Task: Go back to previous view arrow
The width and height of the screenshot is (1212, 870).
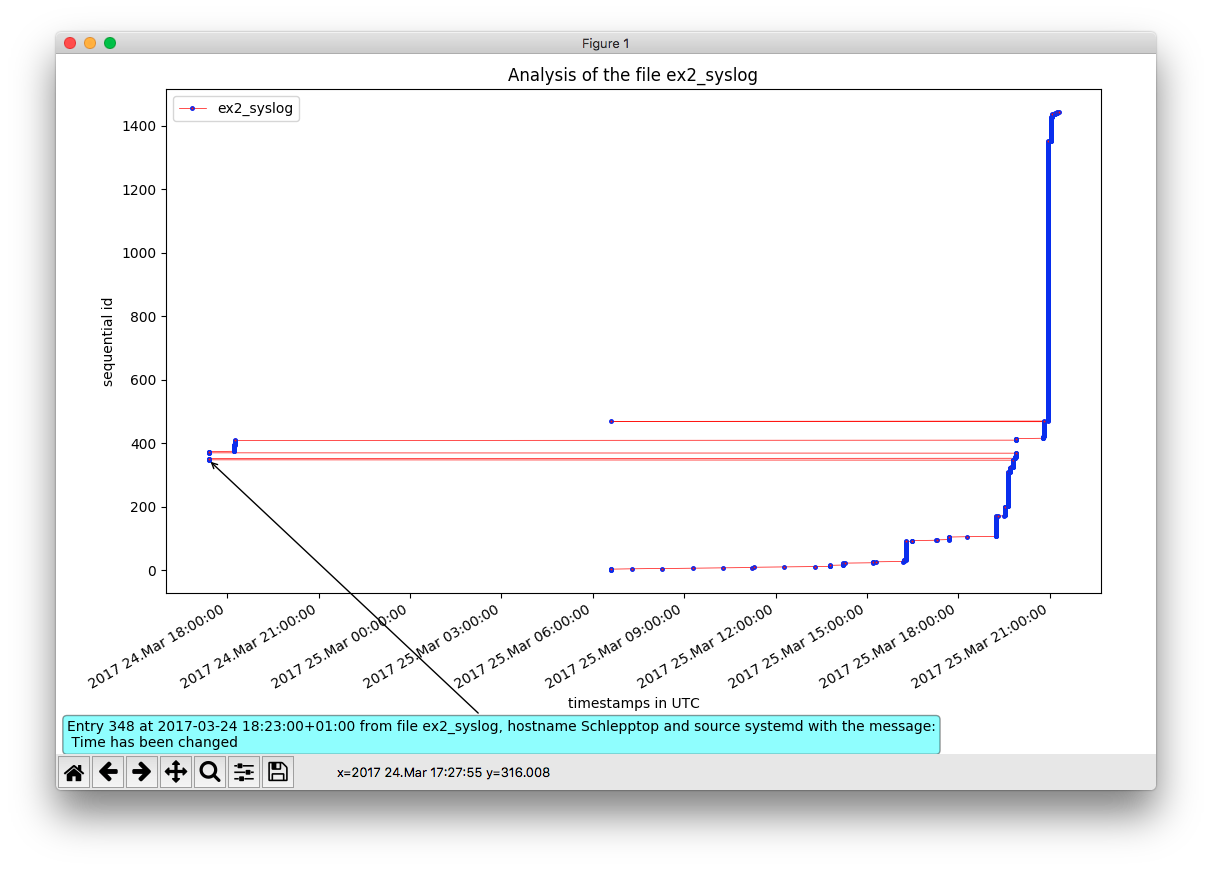Action: pyautogui.click(x=108, y=772)
